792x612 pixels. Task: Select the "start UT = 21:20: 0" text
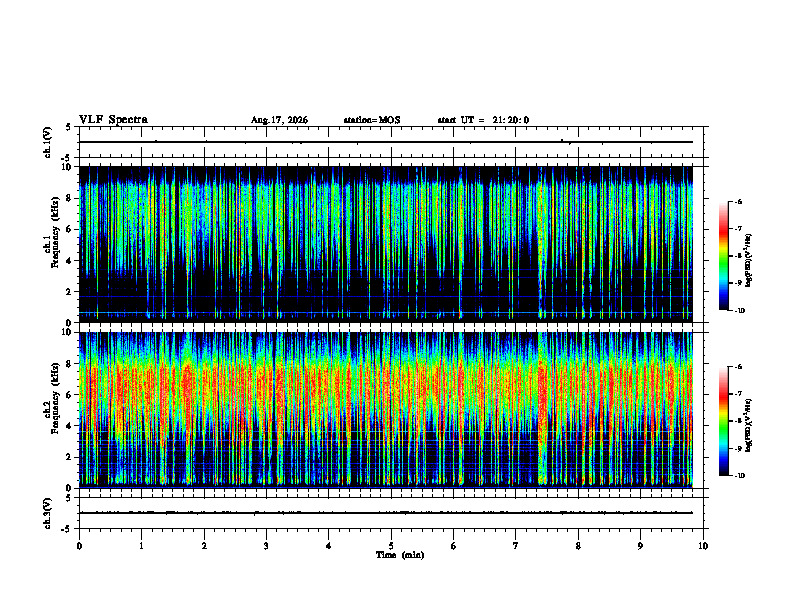[x=483, y=120]
